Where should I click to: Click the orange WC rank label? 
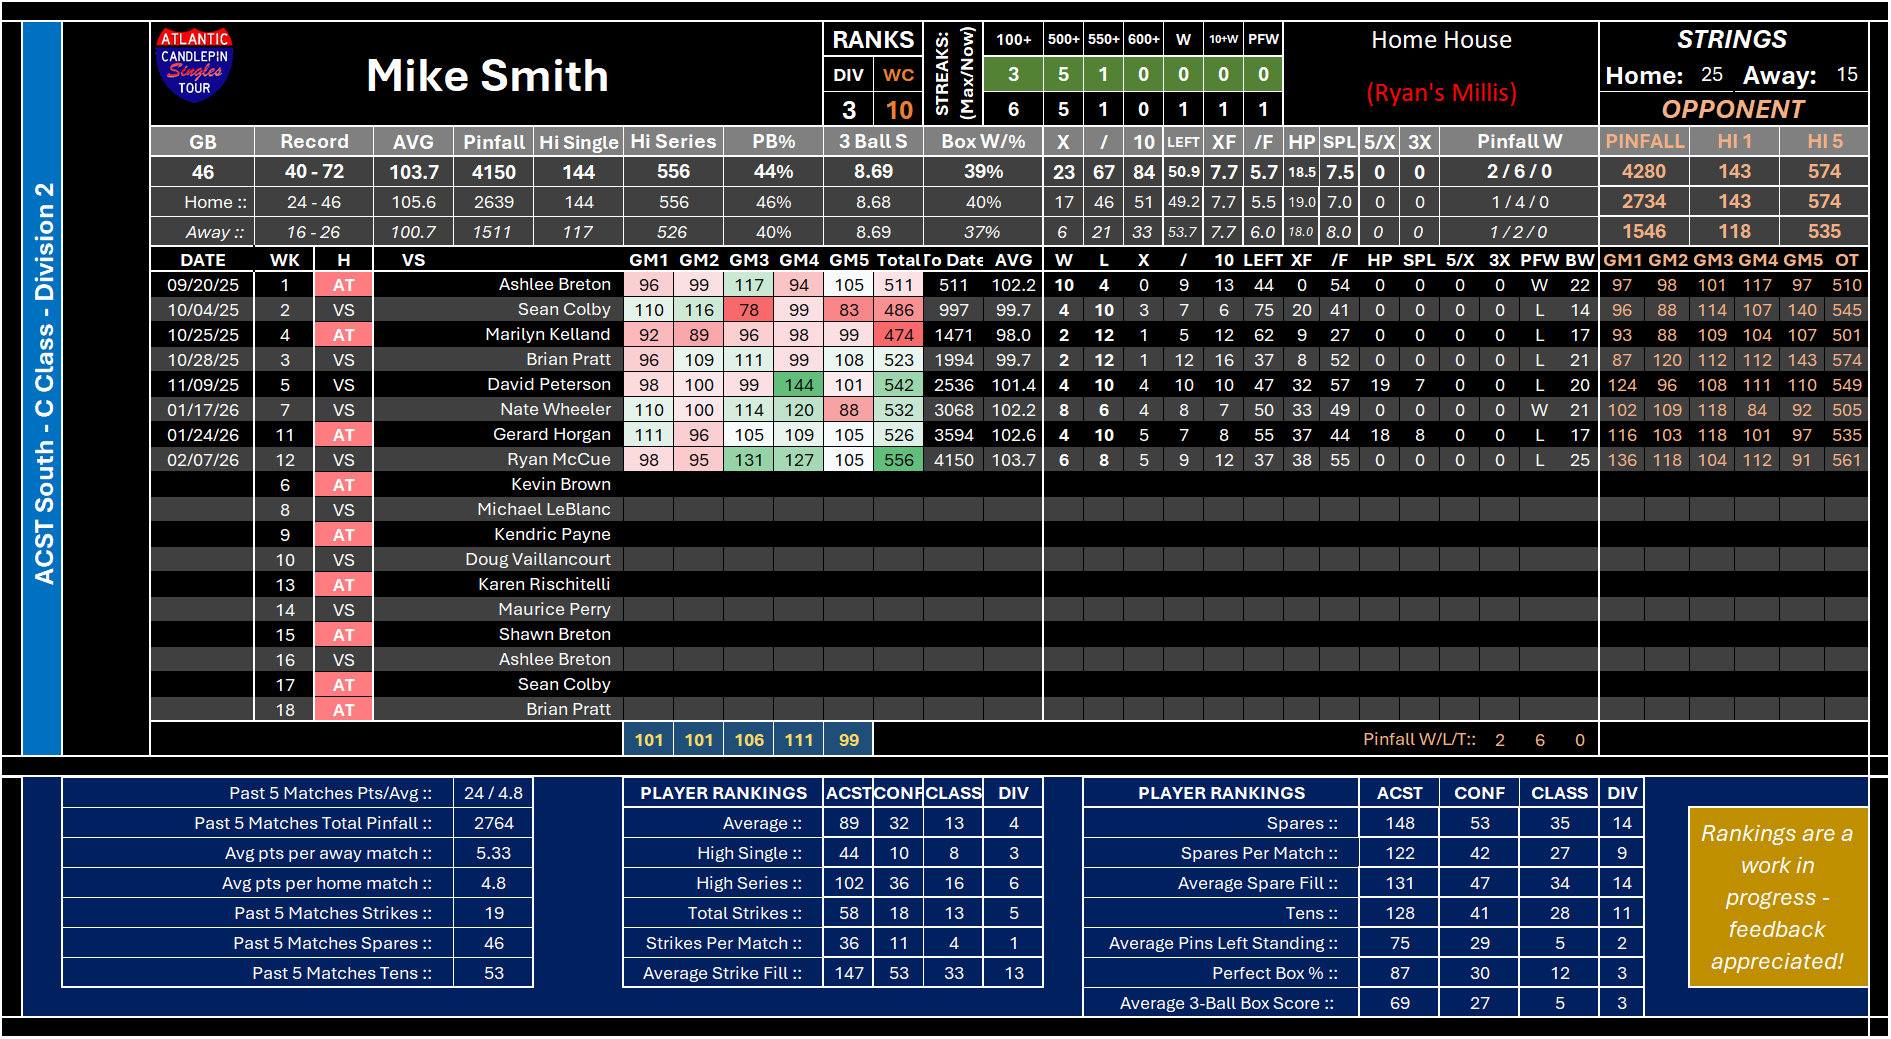point(898,75)
